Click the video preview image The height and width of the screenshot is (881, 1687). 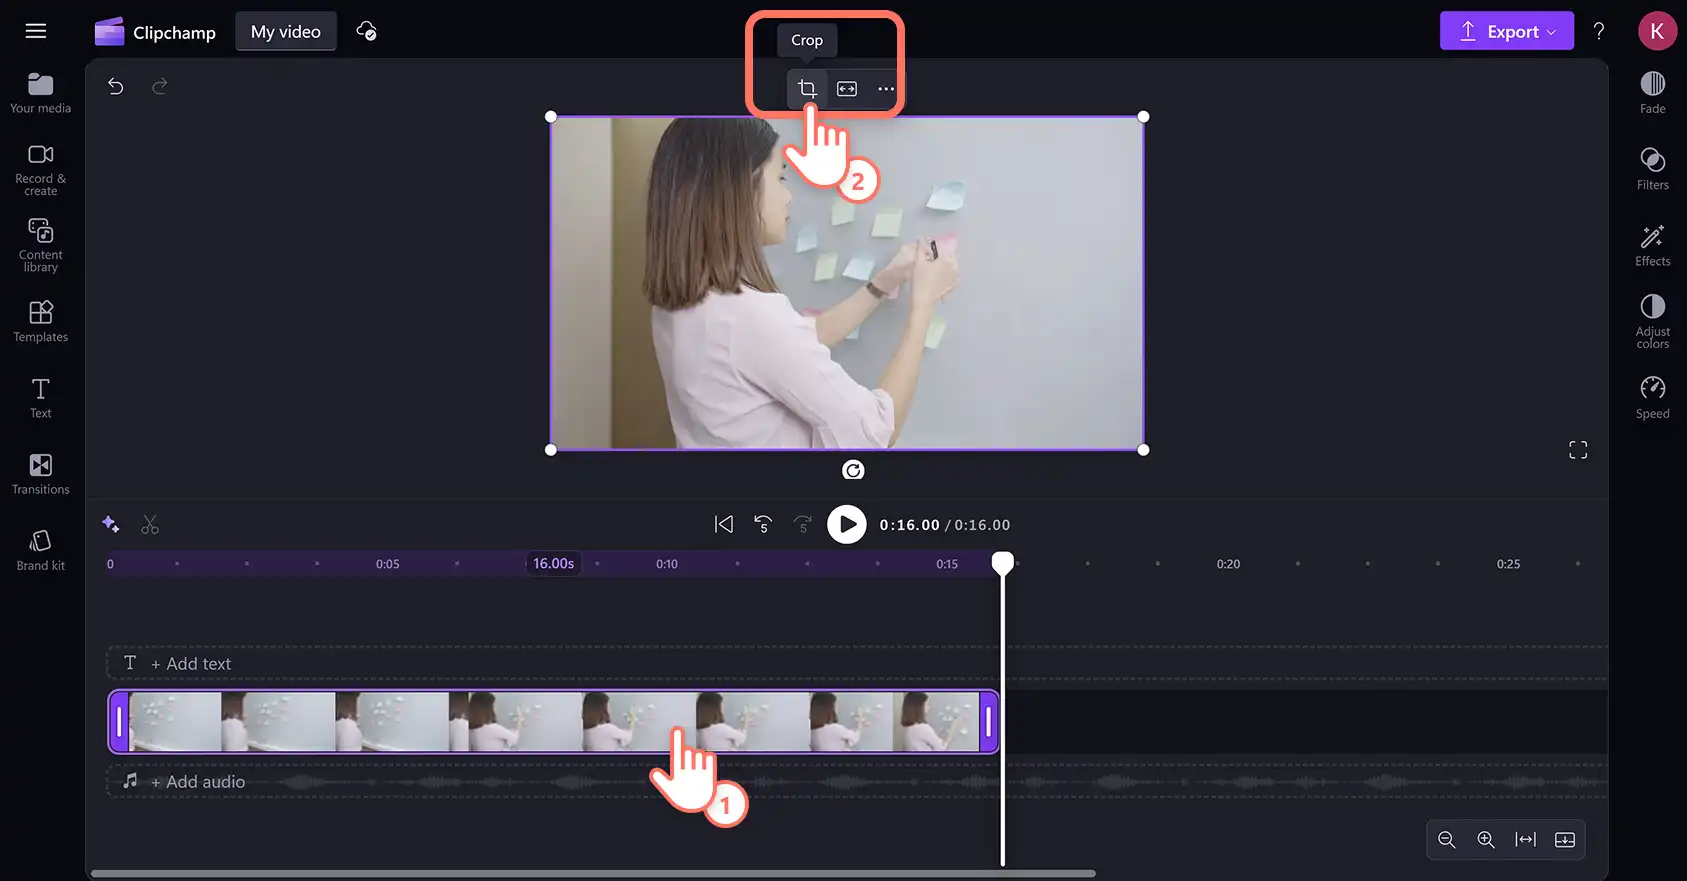tap(847, 283)
